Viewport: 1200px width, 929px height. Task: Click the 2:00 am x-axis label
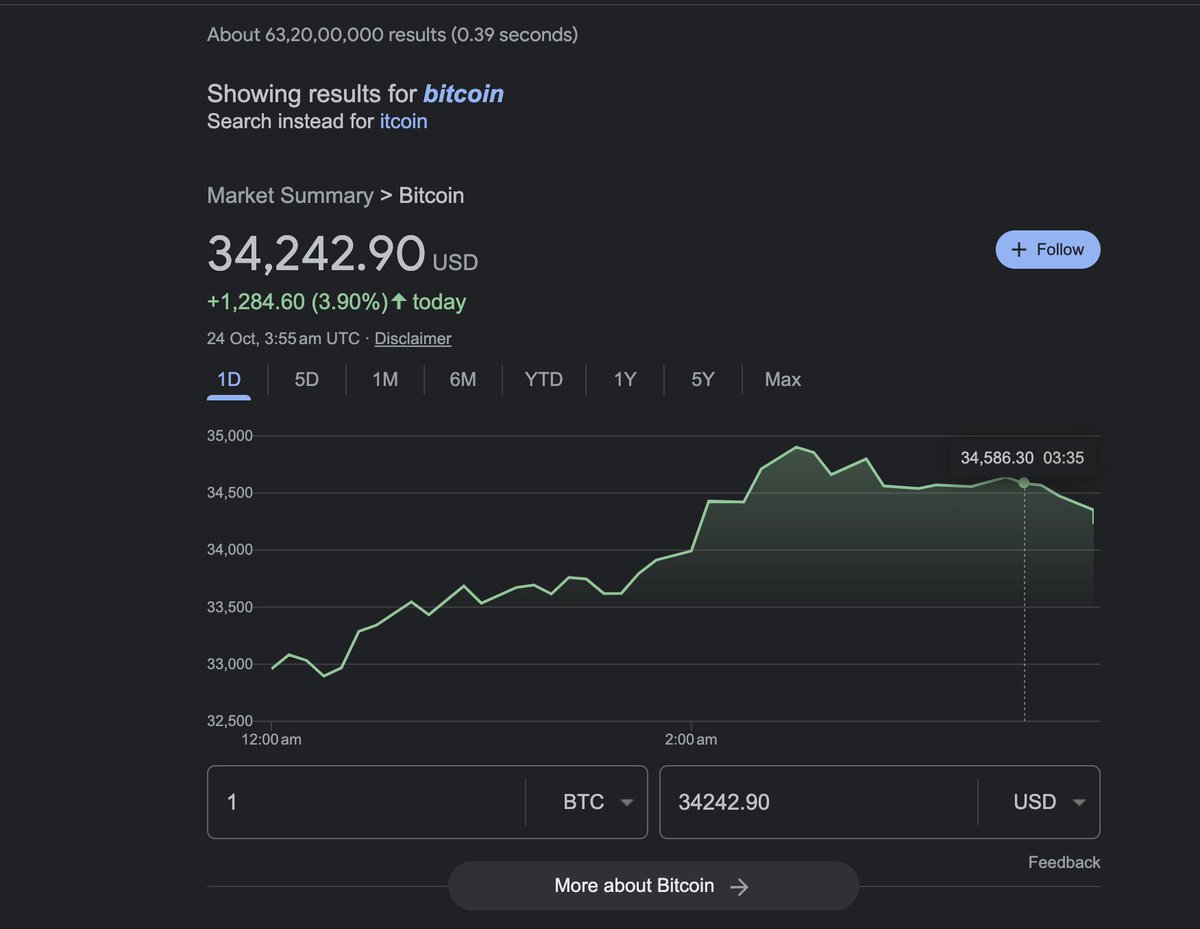692,739
